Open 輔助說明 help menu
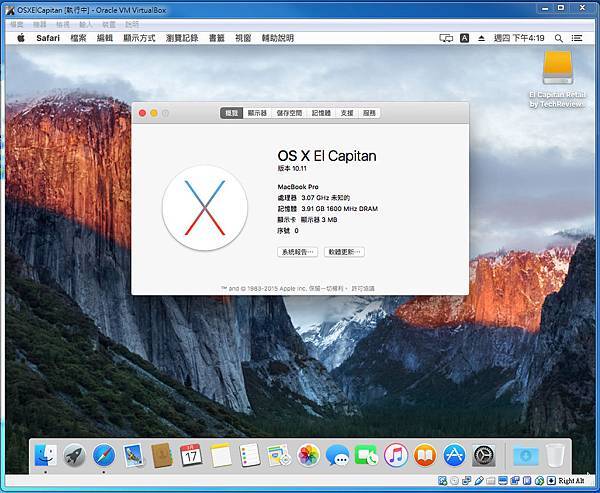 pos(278,38)
